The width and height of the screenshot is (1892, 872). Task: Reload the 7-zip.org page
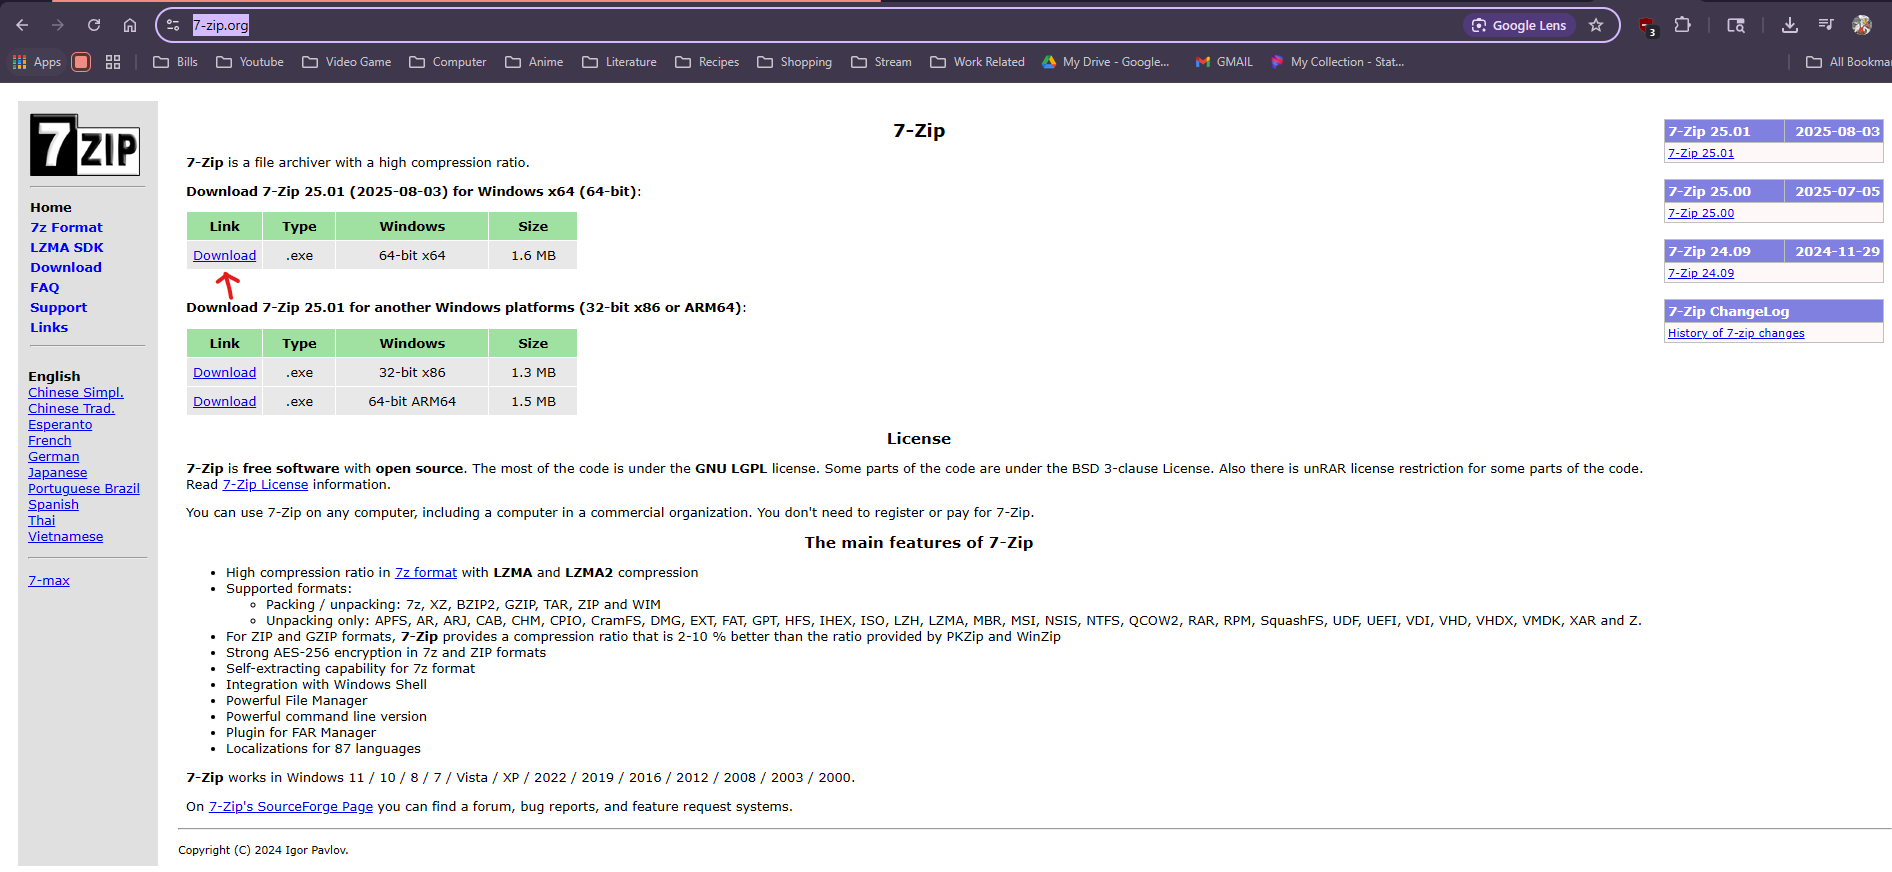pos(94,25)
